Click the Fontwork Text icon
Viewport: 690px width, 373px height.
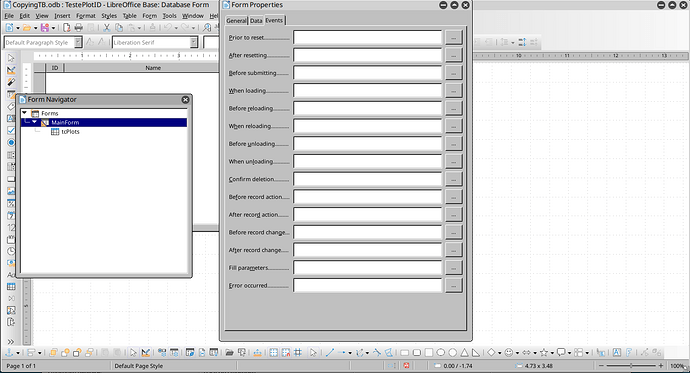[x=629, y=352]
